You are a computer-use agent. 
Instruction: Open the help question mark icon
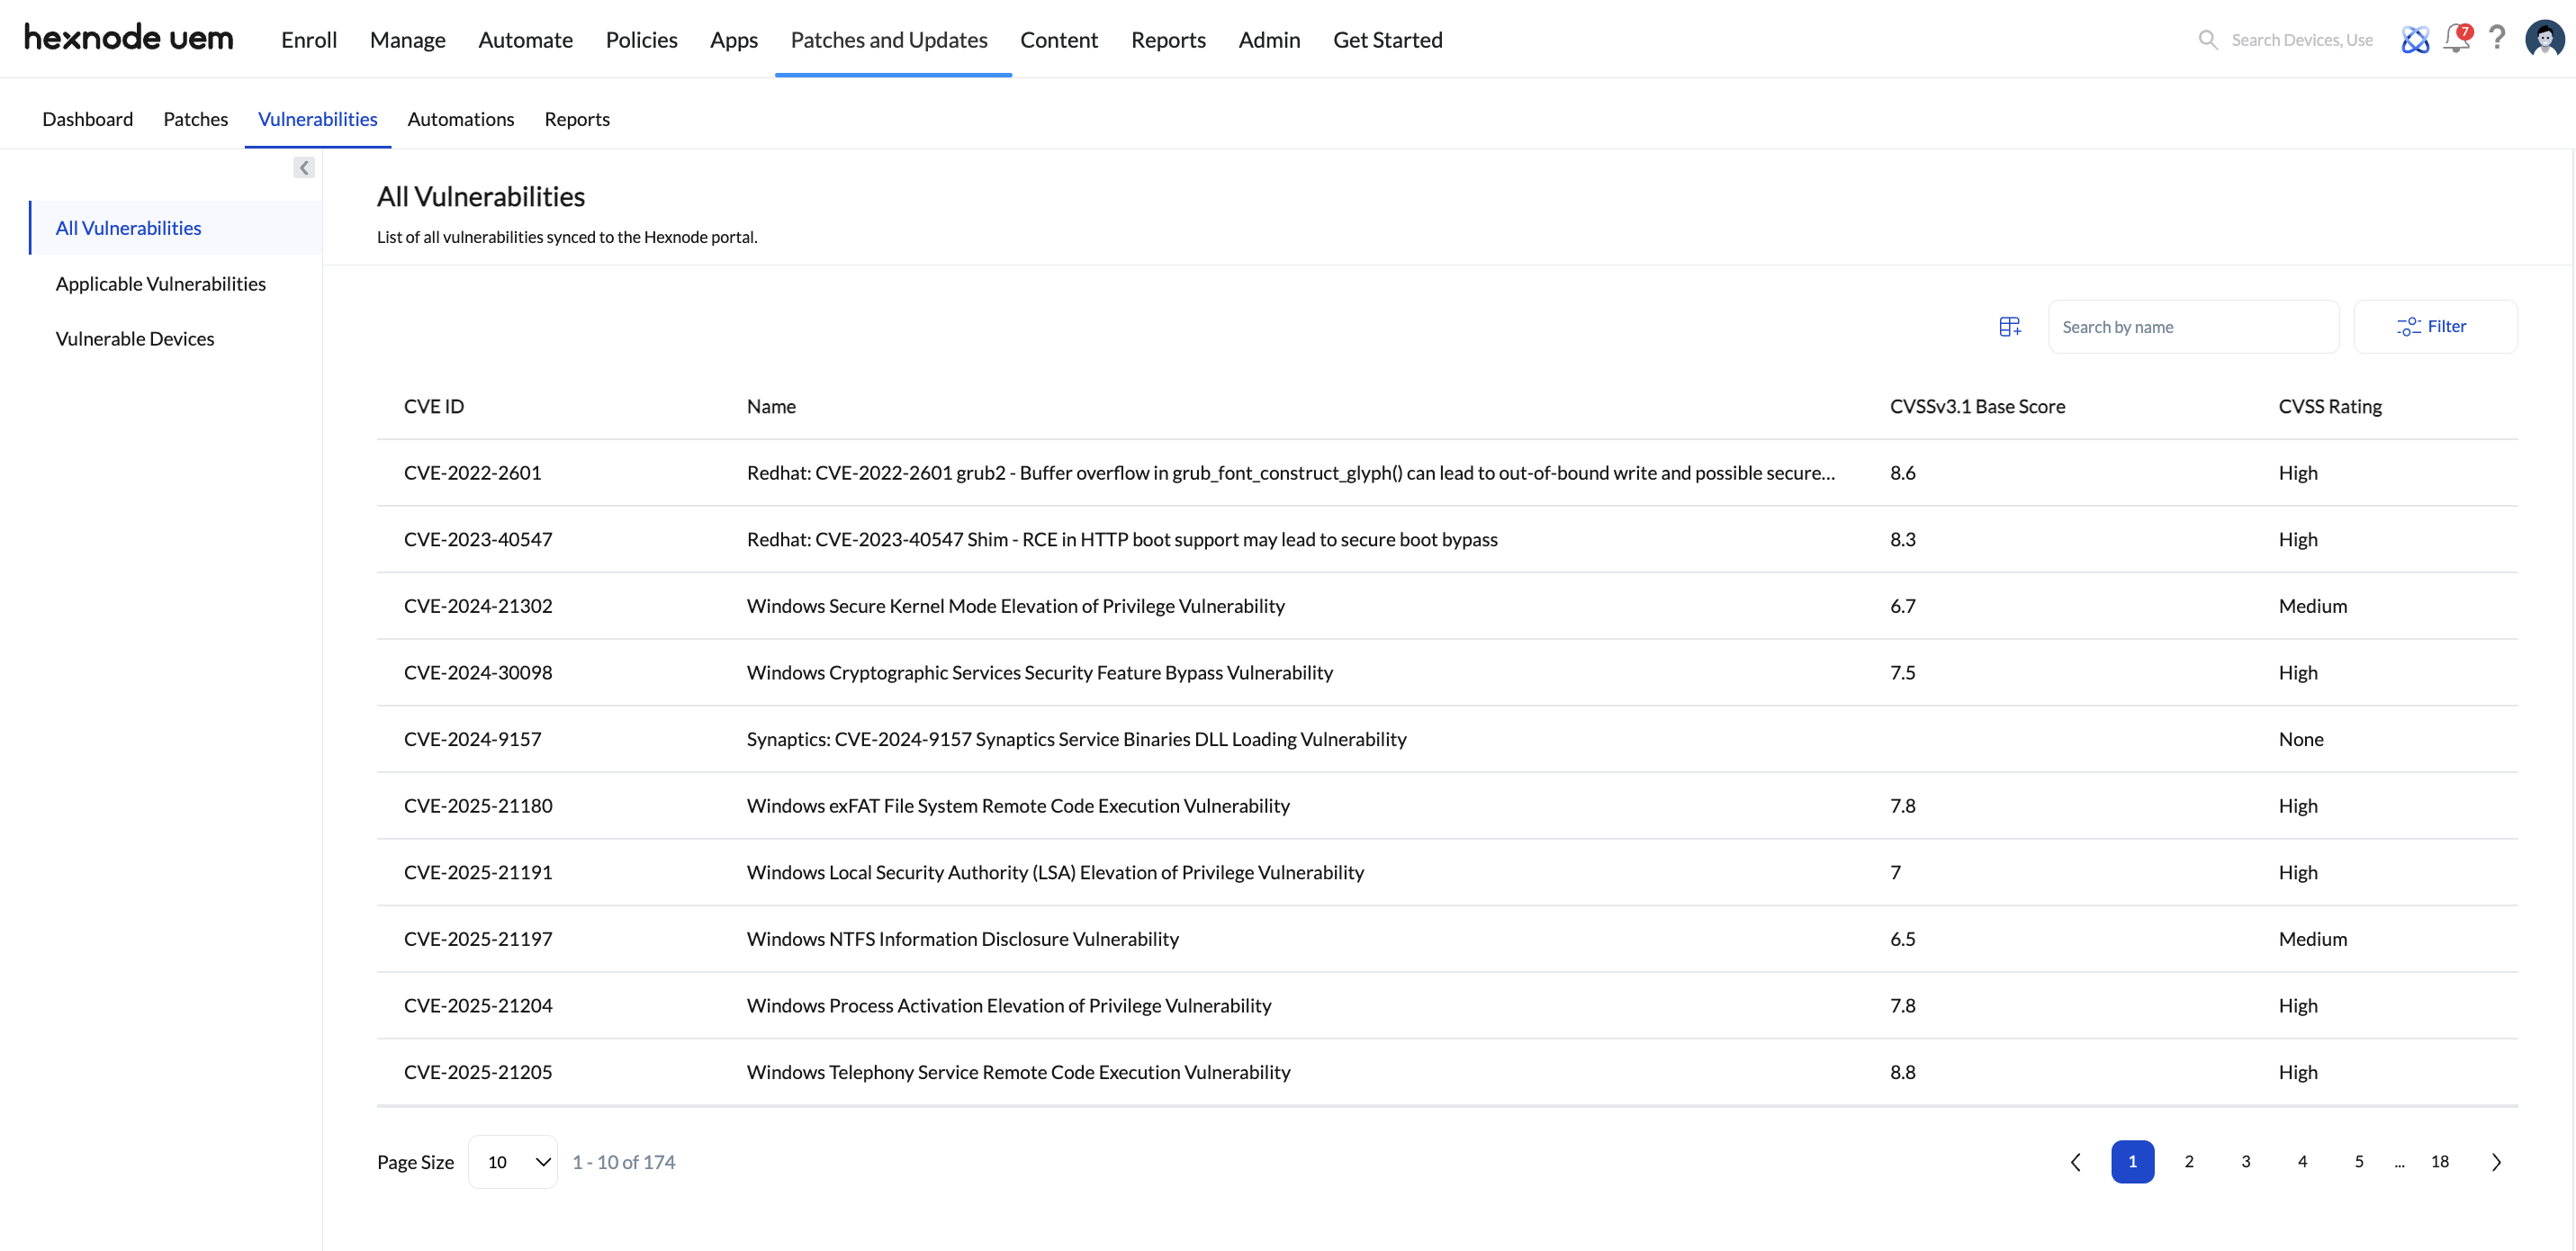pos(2497,38)
